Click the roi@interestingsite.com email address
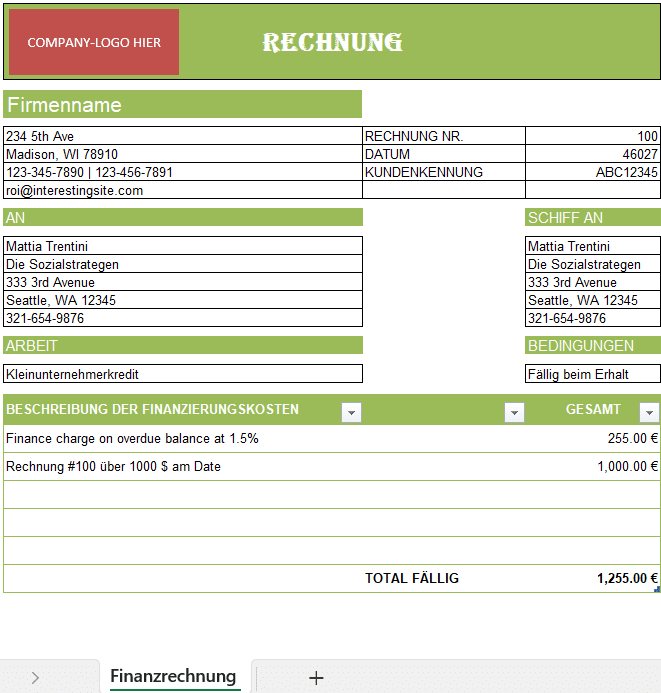The width and height of the screenshot is (661, 693). pyautogui.click(x=75, y=190)
